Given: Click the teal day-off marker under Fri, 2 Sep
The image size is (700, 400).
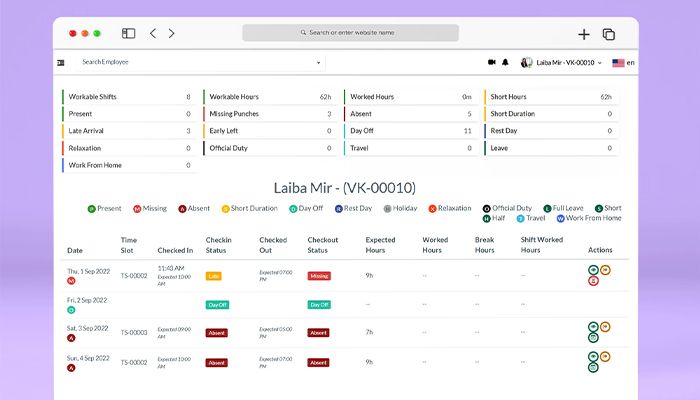Looking at the screenshot, I should pos(71,310).
